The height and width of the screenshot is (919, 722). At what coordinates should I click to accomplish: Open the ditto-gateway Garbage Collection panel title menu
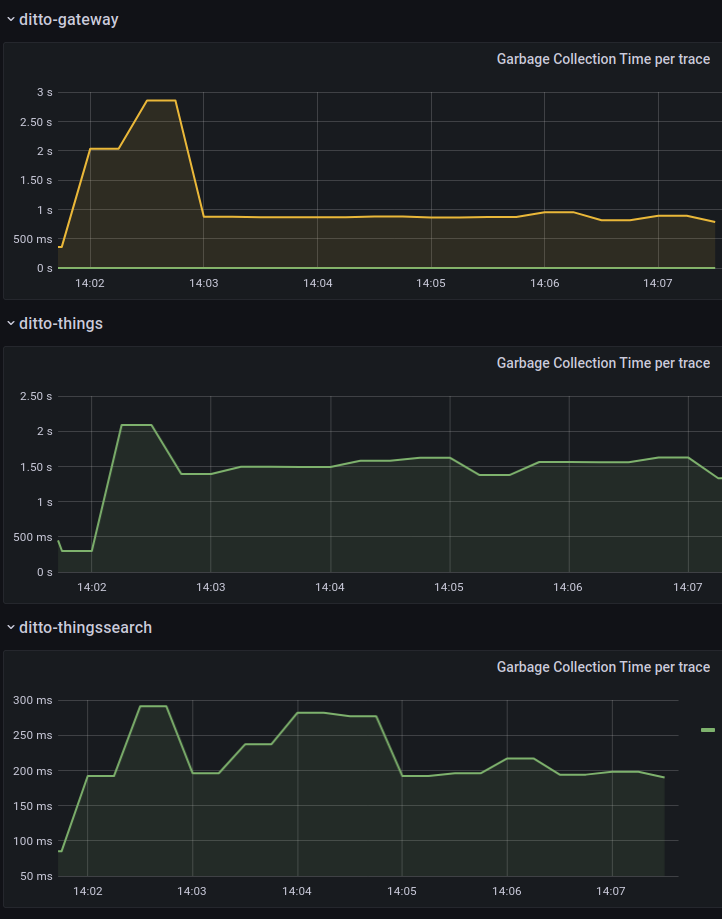[x=603, y=59]
